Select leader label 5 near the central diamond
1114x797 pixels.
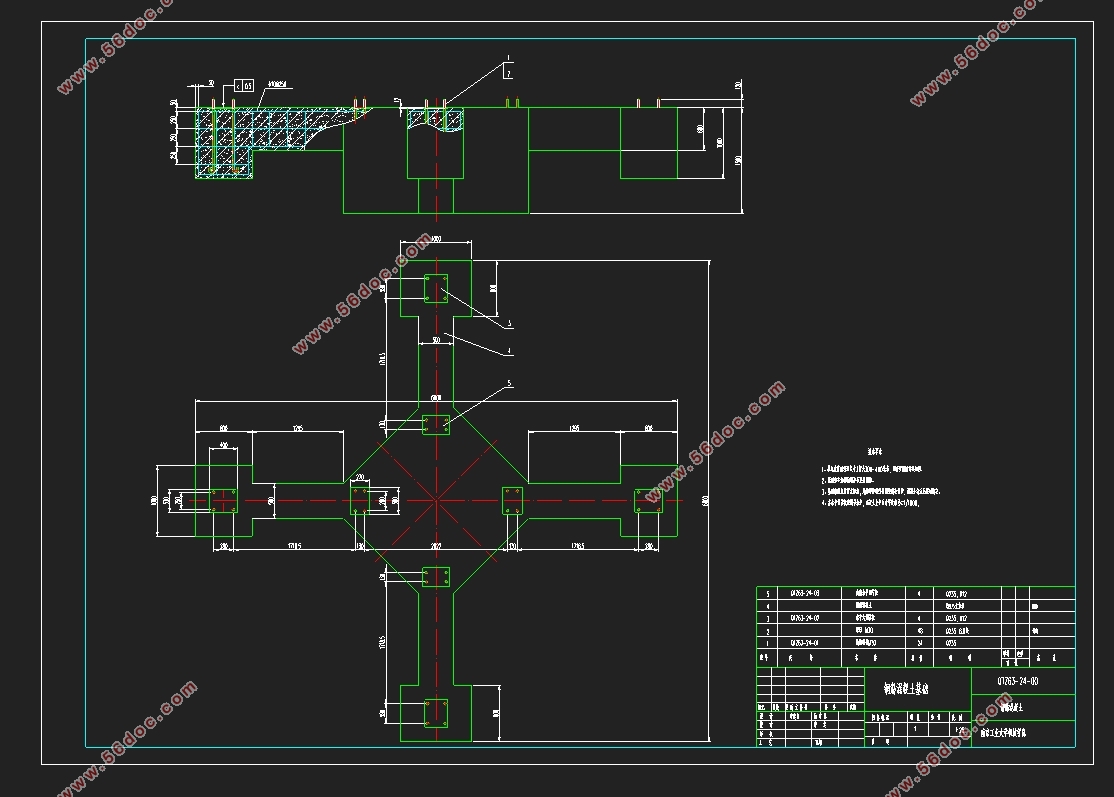[x=509, y=384]
